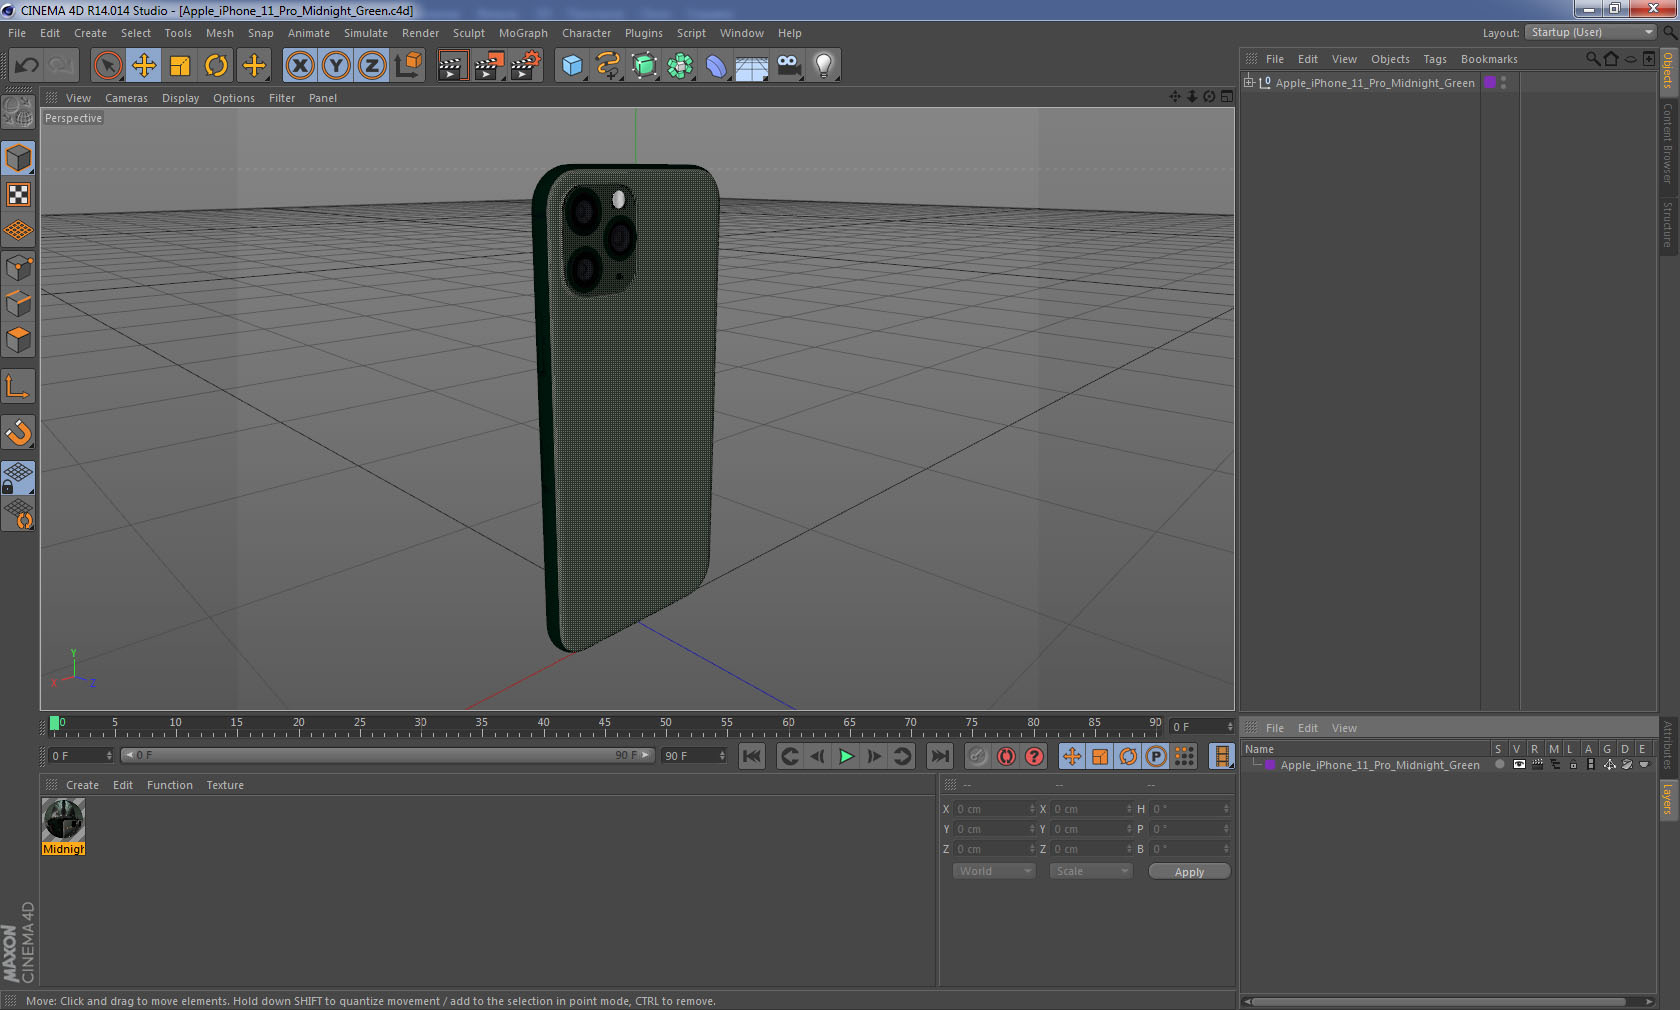The height and width of the screenshot is (1010, 1680).
Task: Expand Apple_iPhone_11_Pro_Midnight_Green object tree
Action: coord(1249,83)
